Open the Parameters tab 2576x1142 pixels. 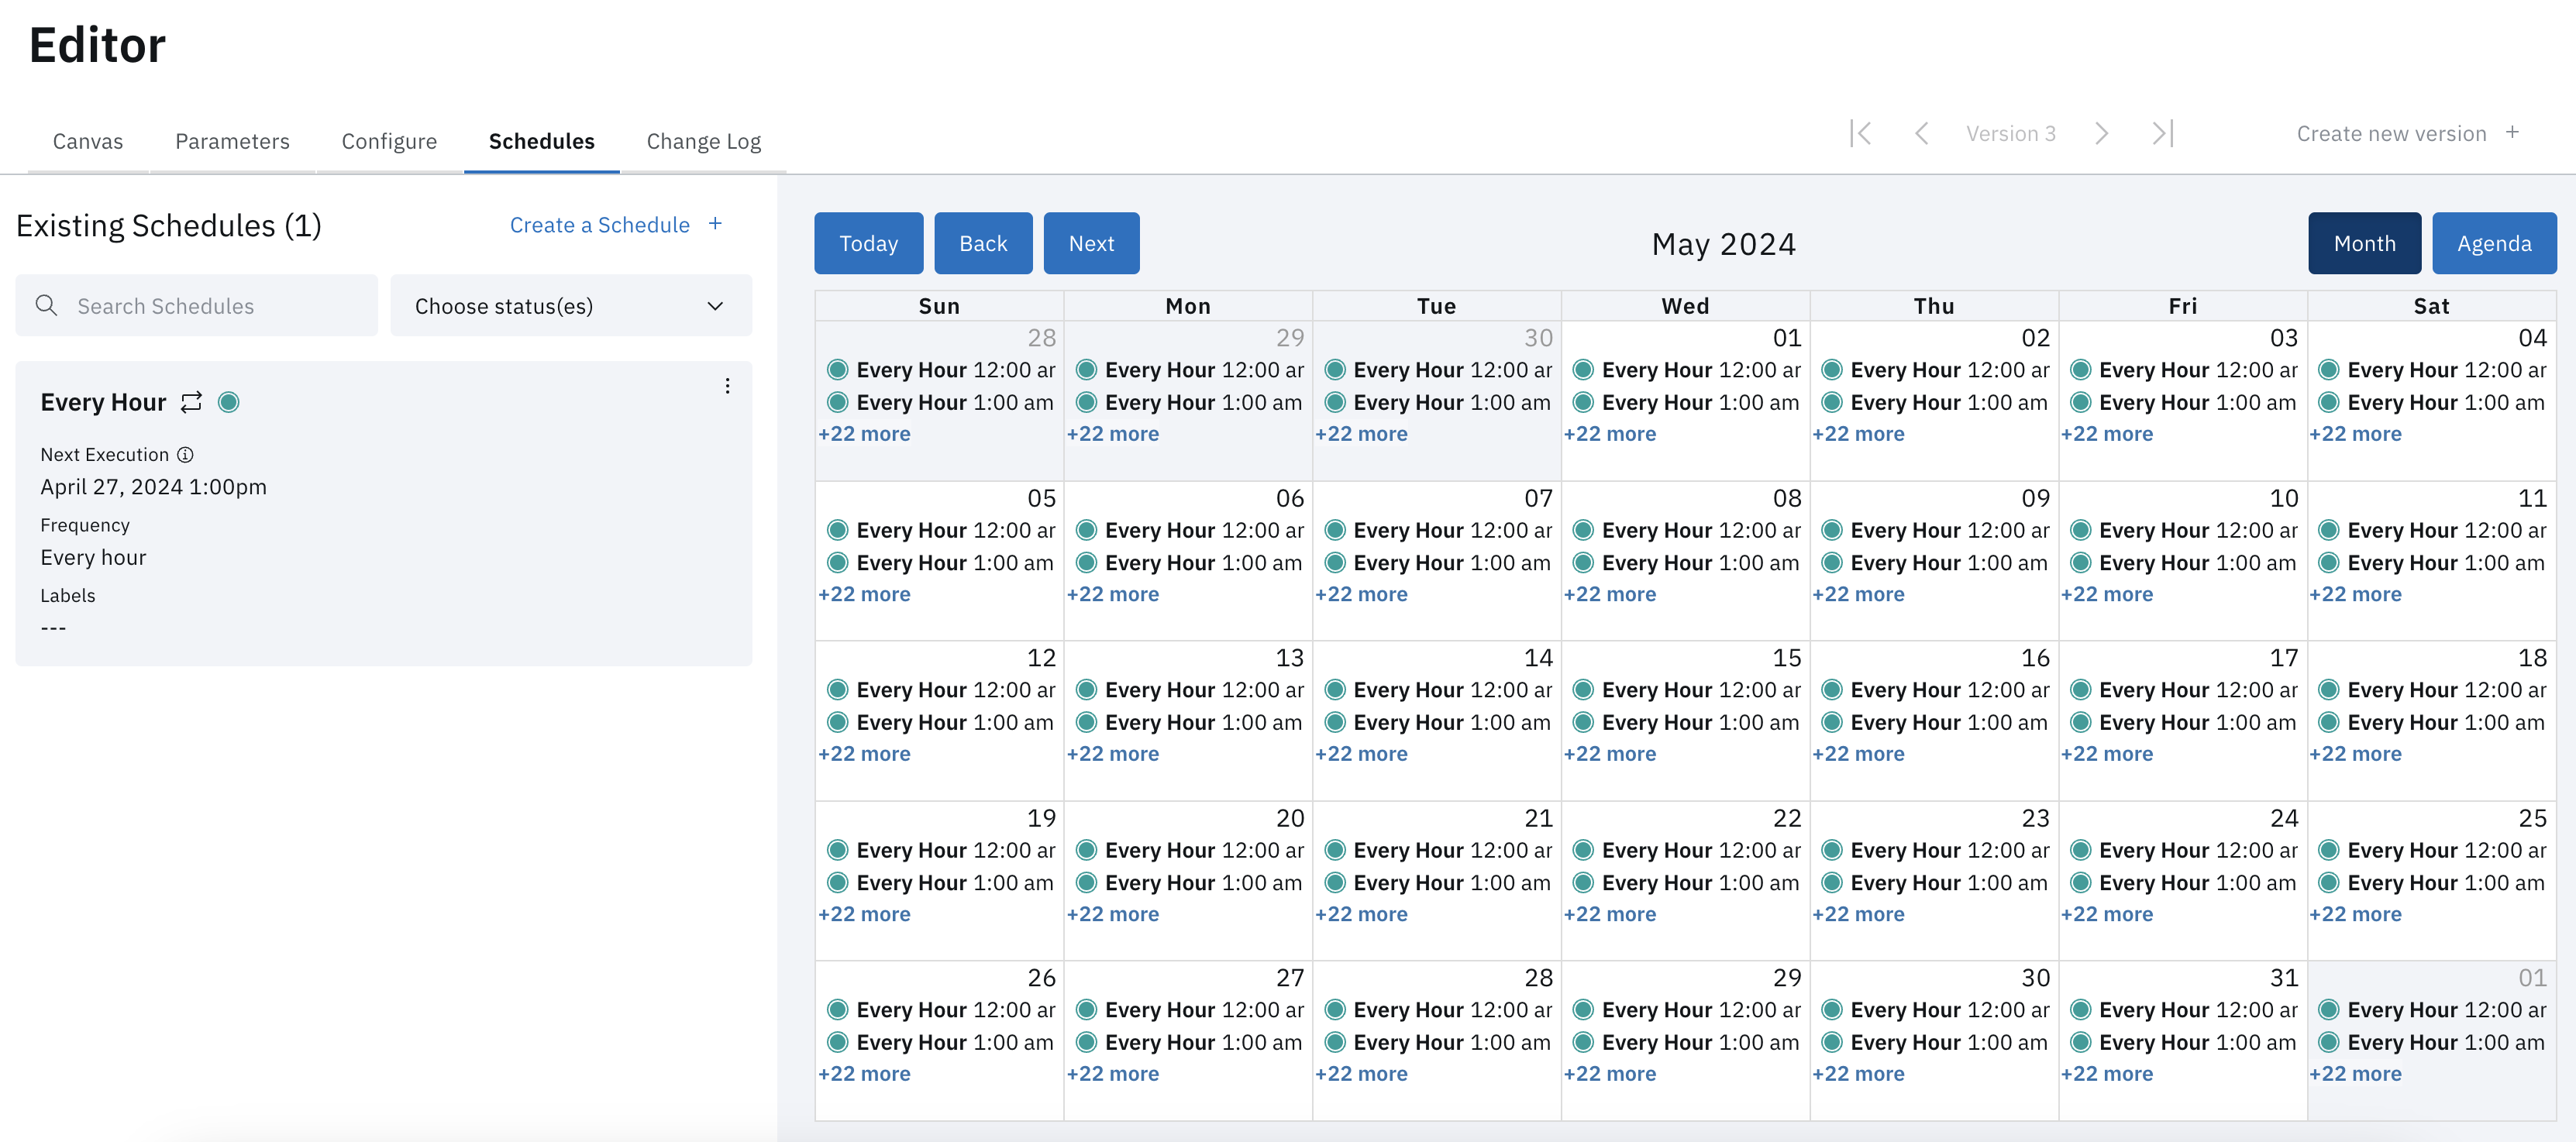point(232,141)
